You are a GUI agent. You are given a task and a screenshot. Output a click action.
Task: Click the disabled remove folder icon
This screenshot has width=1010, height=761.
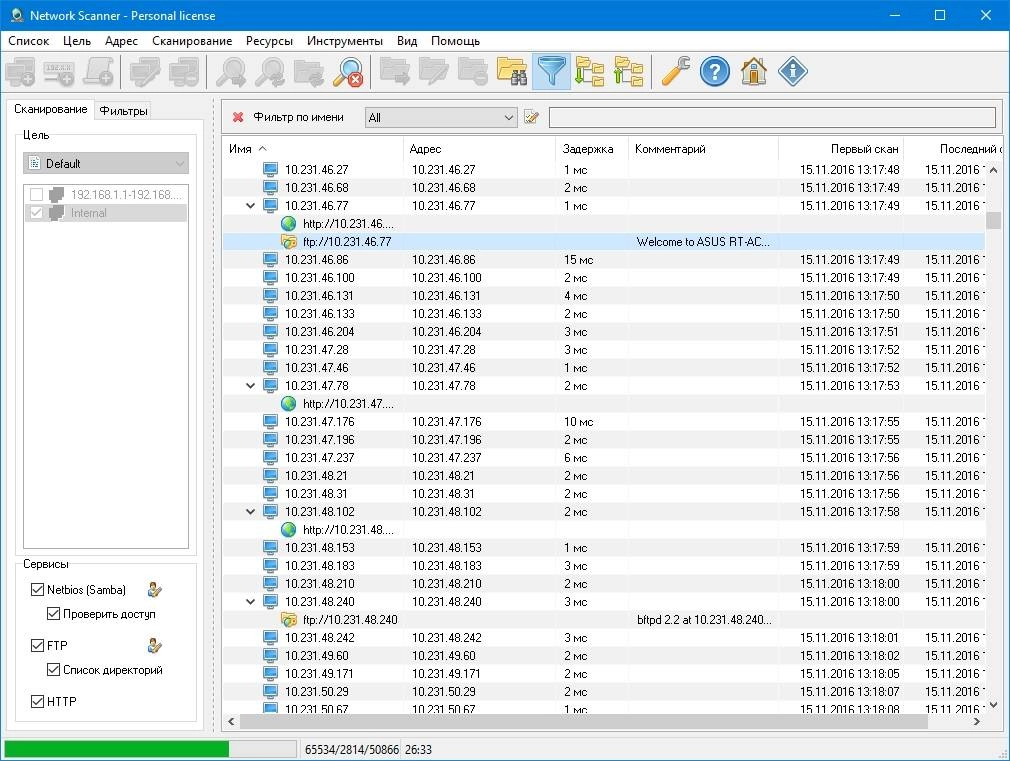[x=473, y=72]
